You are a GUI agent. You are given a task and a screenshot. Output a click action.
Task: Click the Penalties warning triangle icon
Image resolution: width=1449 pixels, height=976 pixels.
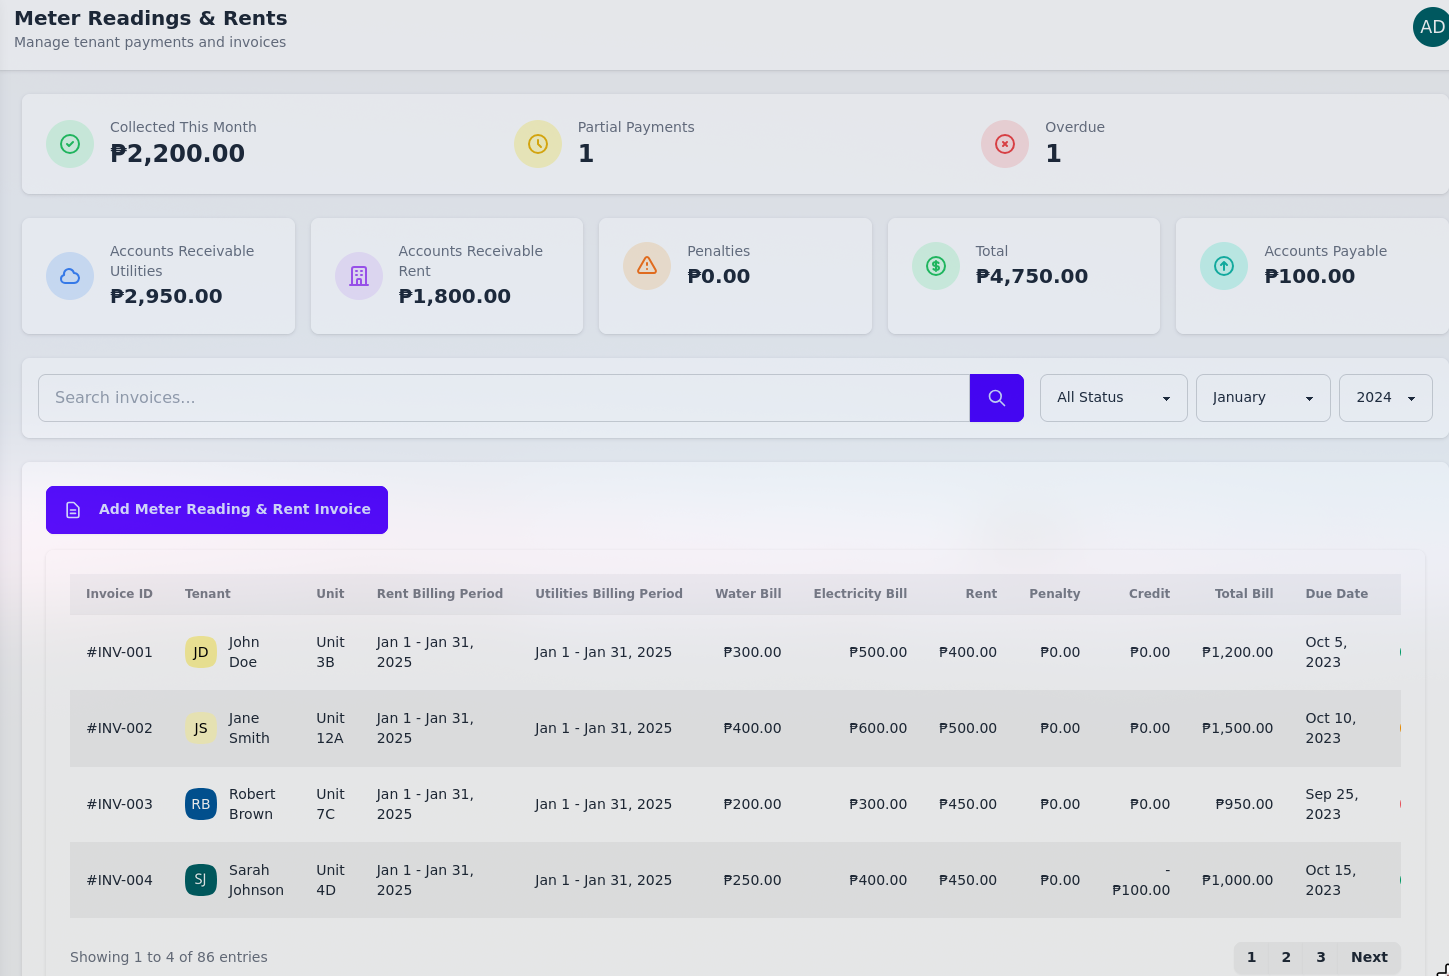coord(647,266)
